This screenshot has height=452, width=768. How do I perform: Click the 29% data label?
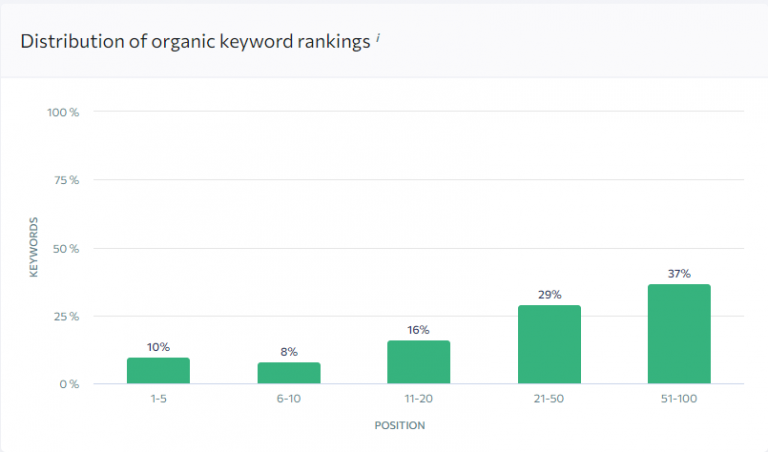click(x=549, y=295)
